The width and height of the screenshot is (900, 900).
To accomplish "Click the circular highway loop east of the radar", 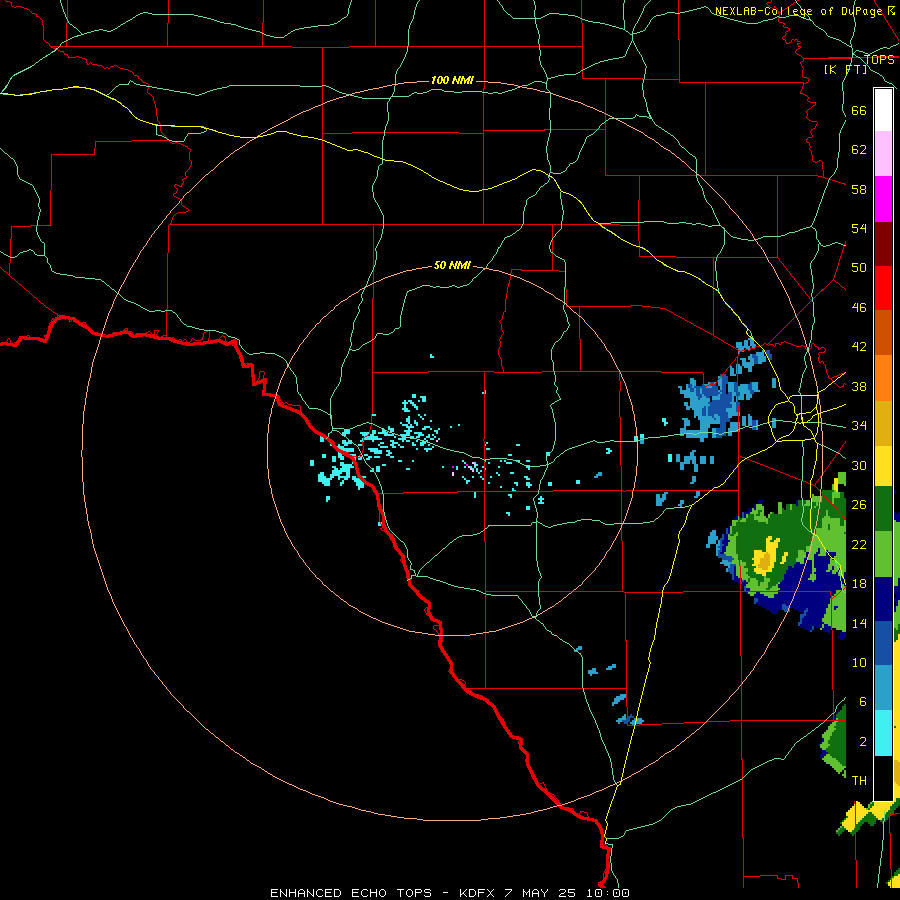I will coord(794,418).
